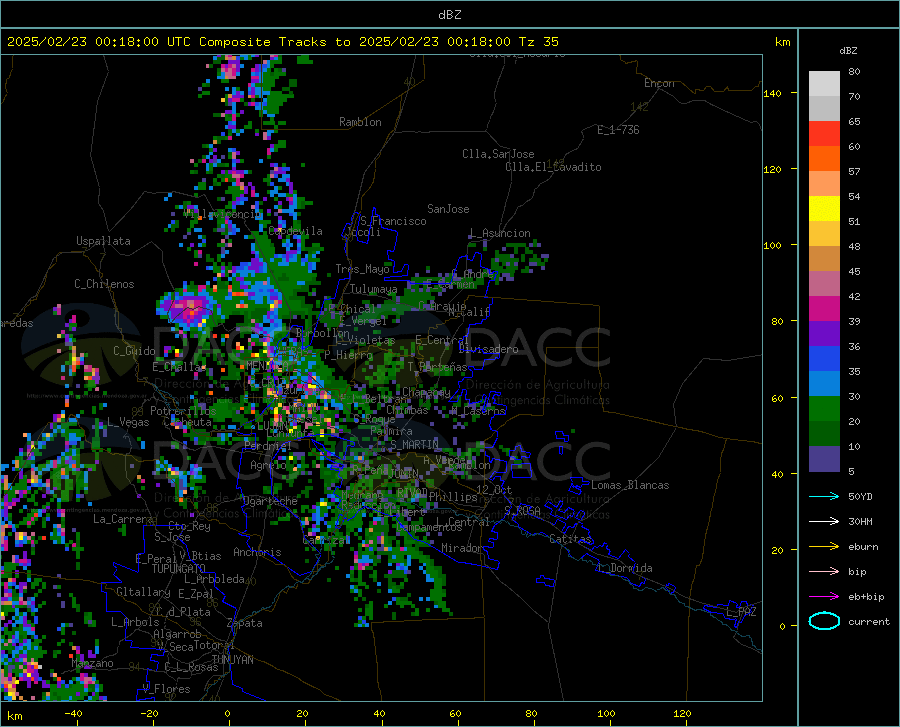The width and height of the screenshot is (900, 727).
Task: Click the Mirador place label
Action: click(x=461, y=548)
